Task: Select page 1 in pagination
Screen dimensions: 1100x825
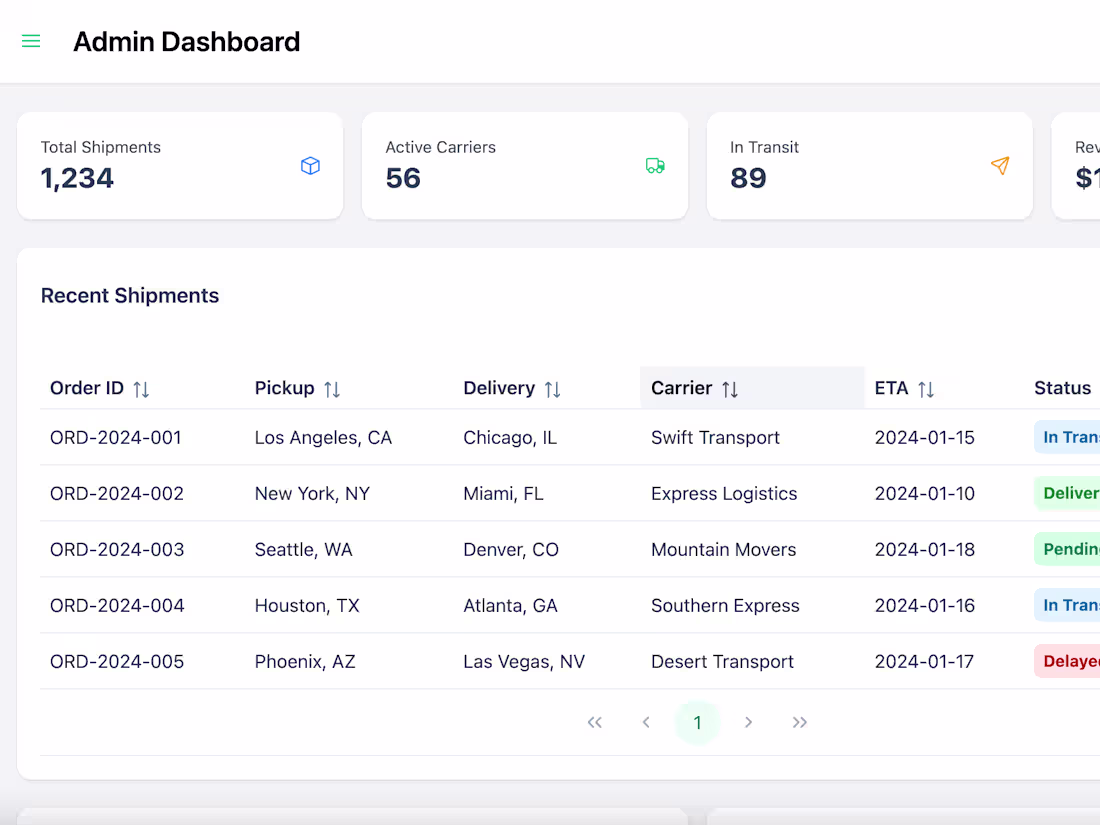Action: point(697,722)
